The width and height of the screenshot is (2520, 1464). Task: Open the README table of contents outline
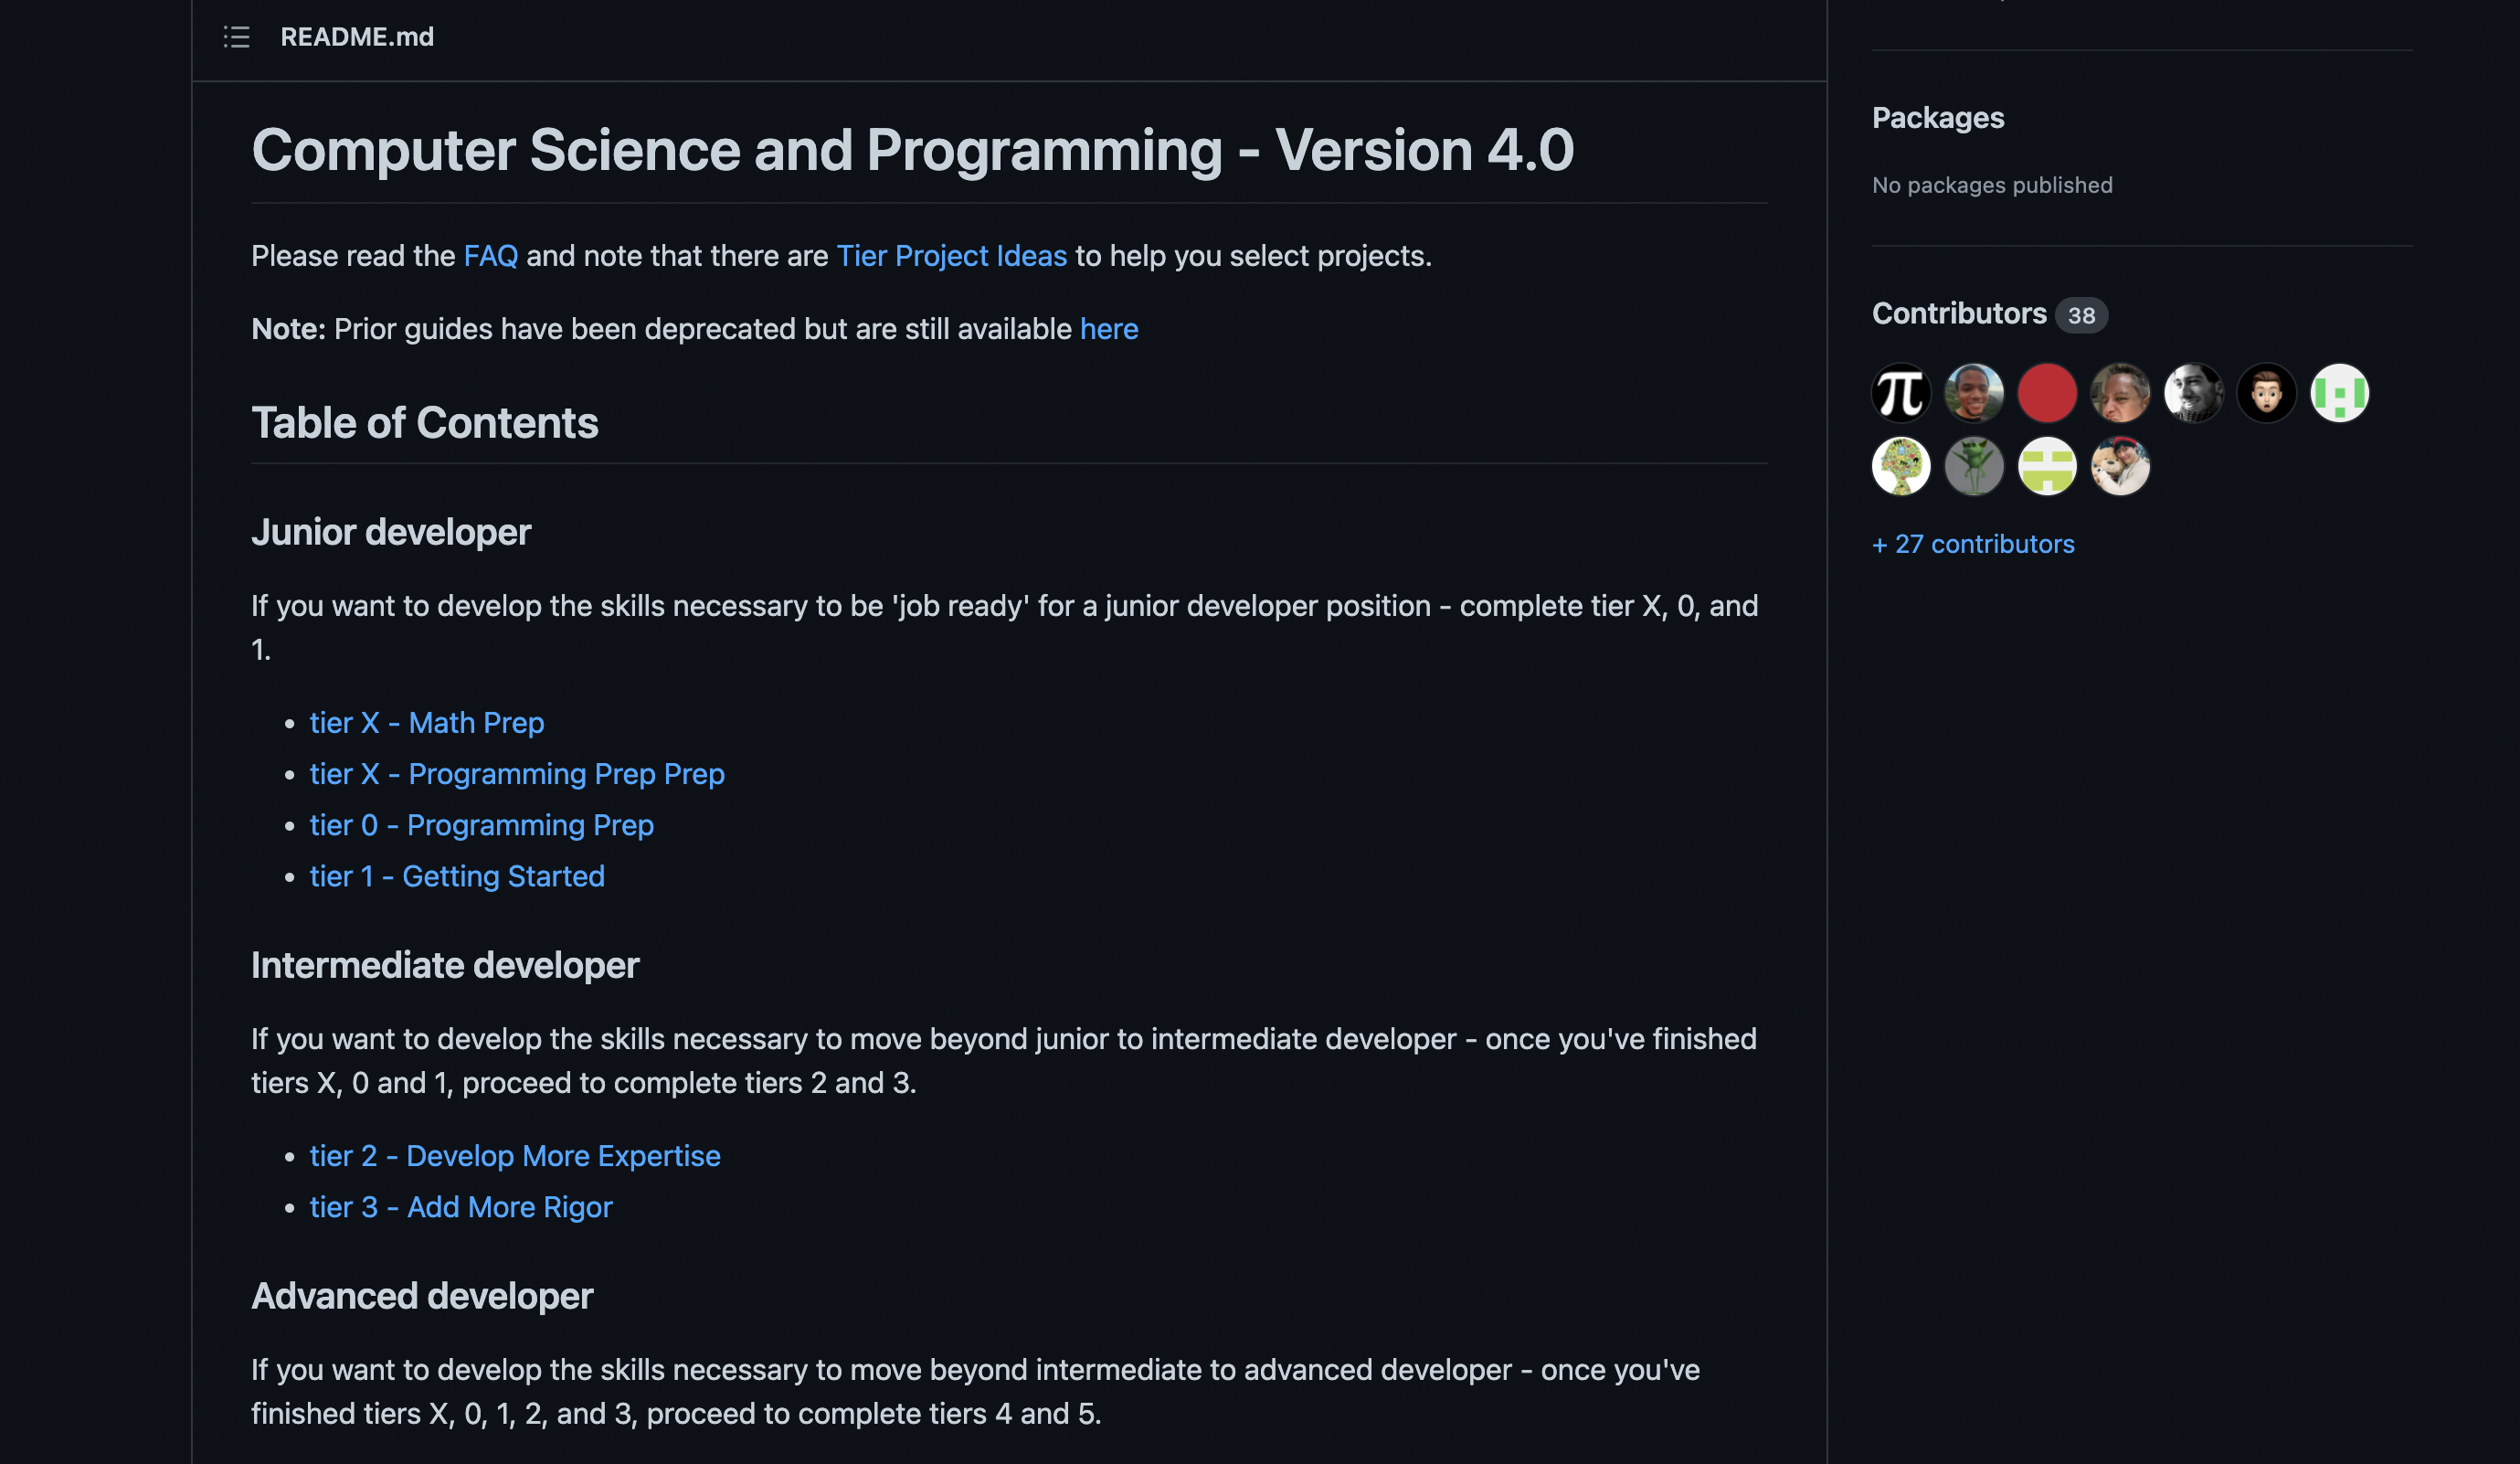tap(236, 37)
